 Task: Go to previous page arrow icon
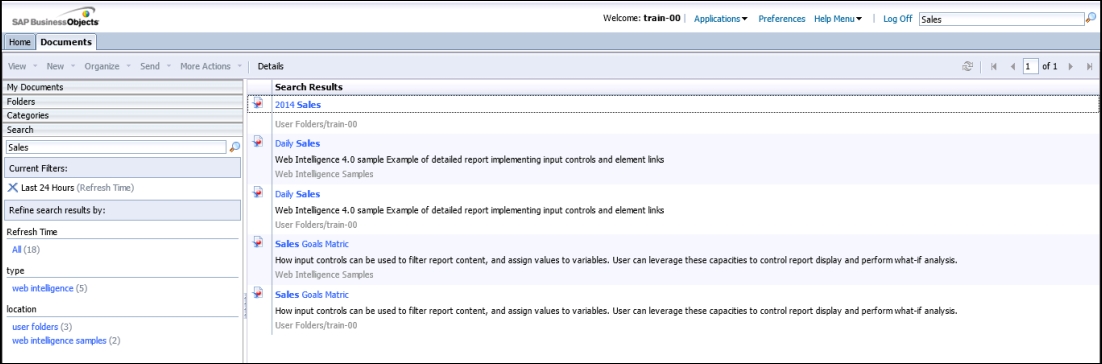pyautogui.click(x=1013, y=67)
